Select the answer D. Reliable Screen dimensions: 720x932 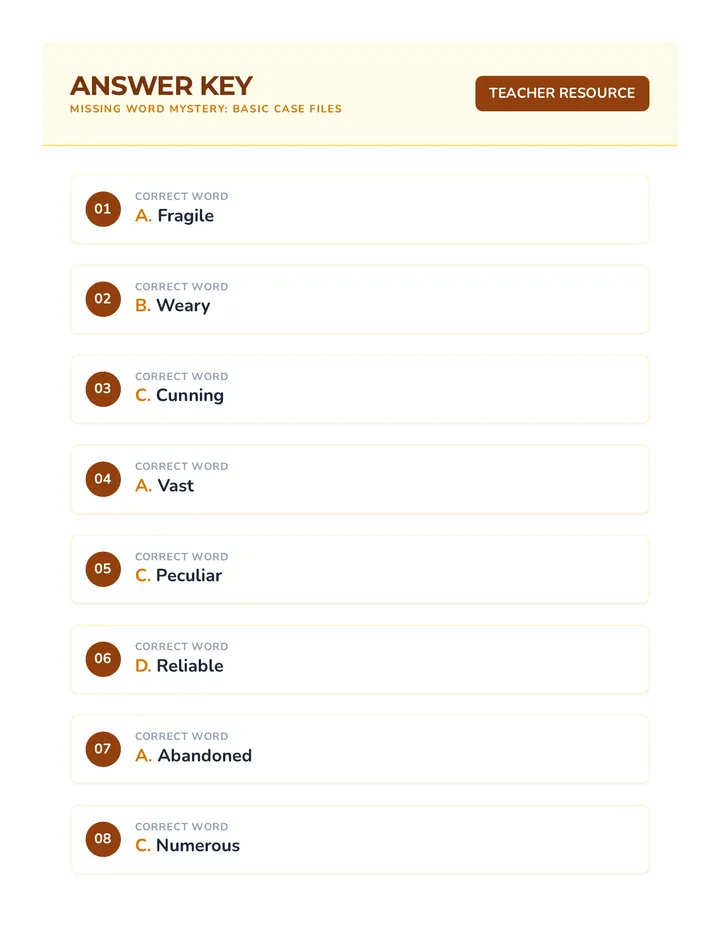pos(179,666)
